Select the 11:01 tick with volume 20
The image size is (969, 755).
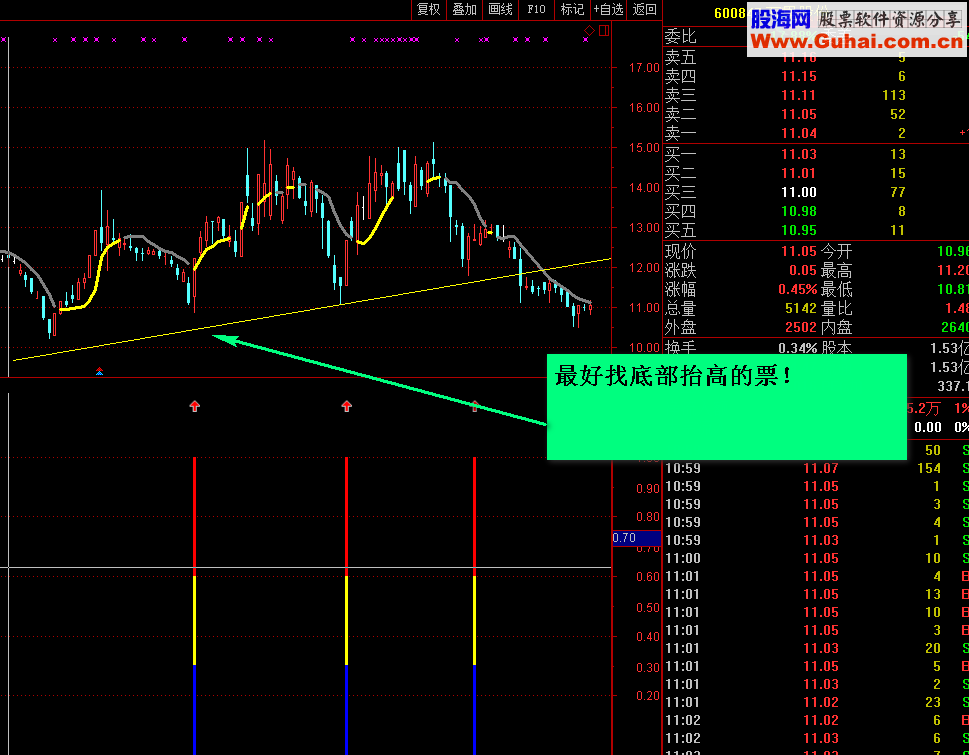(x=816, y=648)
